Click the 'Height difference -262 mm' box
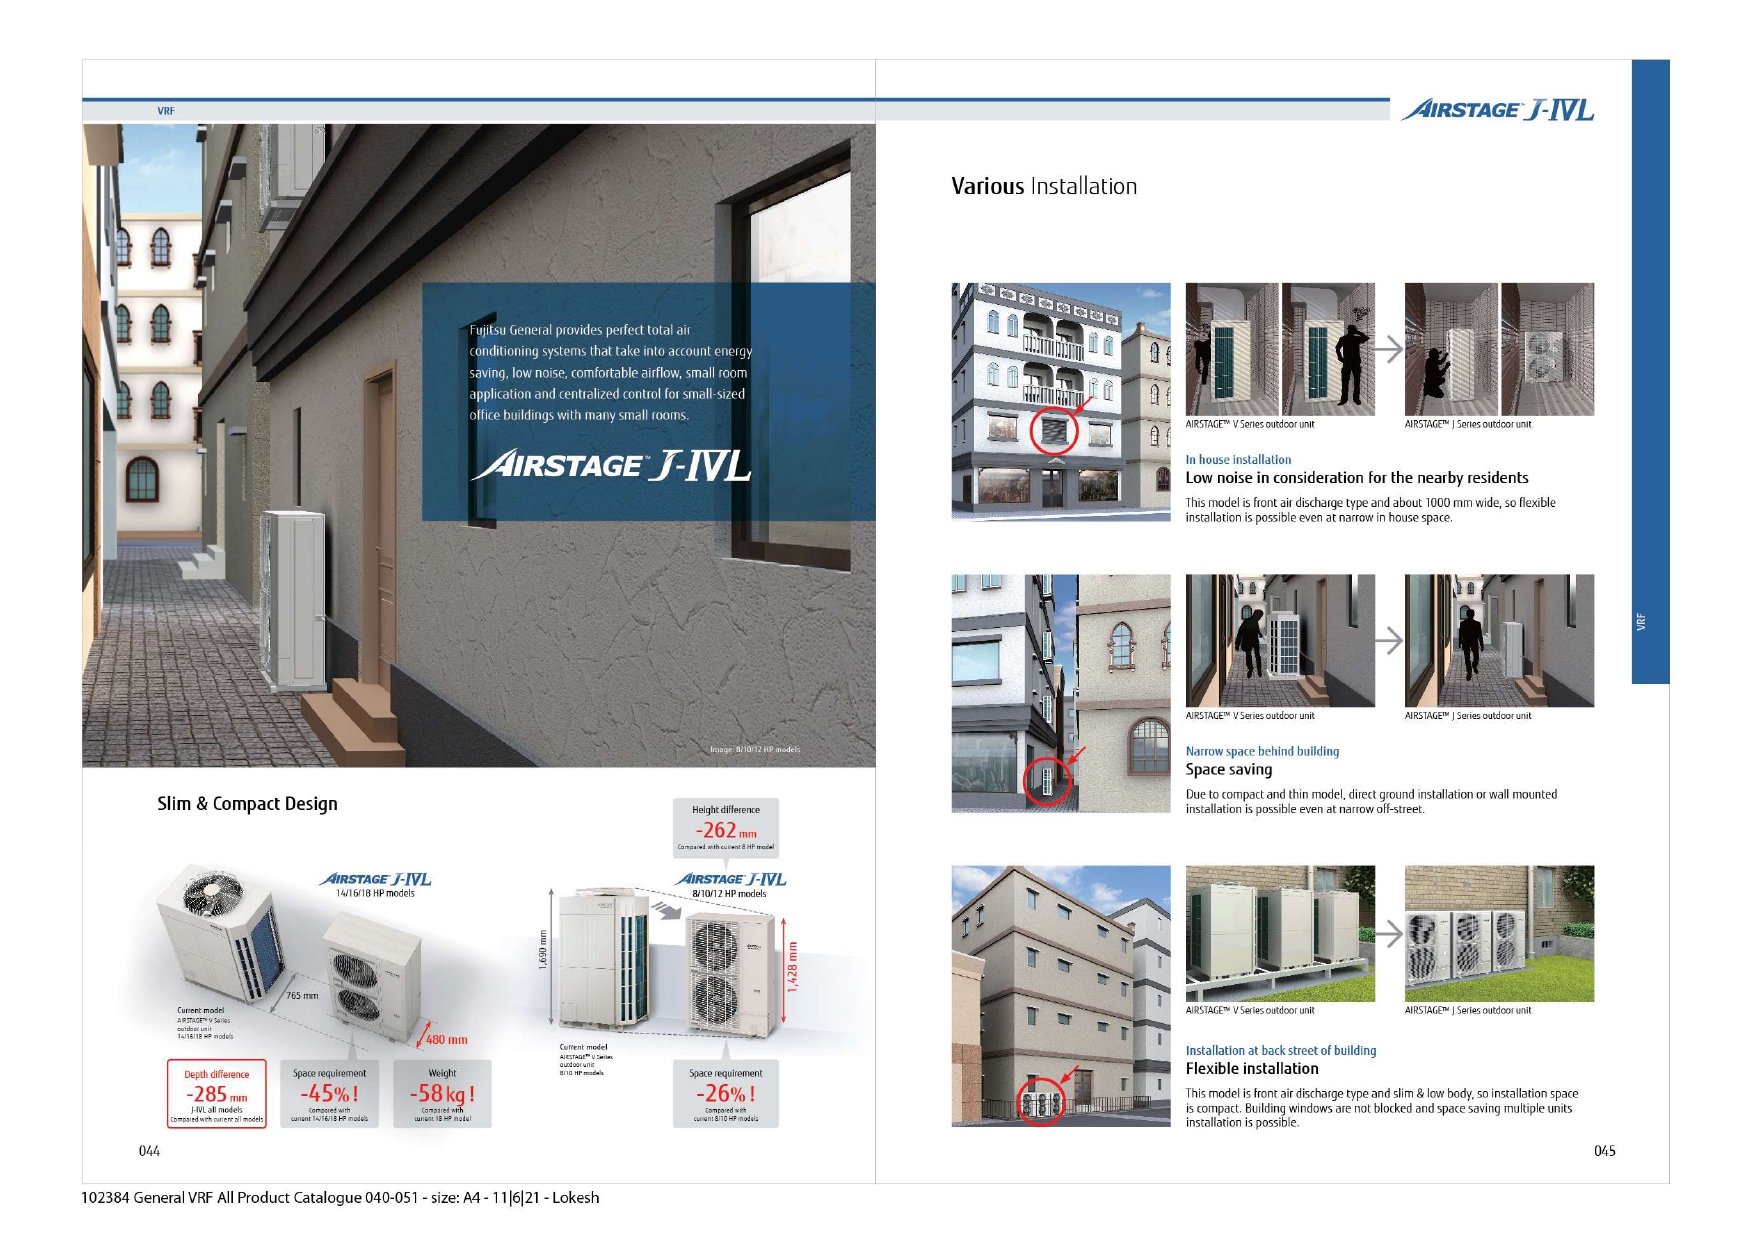 (x=726, y=828)
